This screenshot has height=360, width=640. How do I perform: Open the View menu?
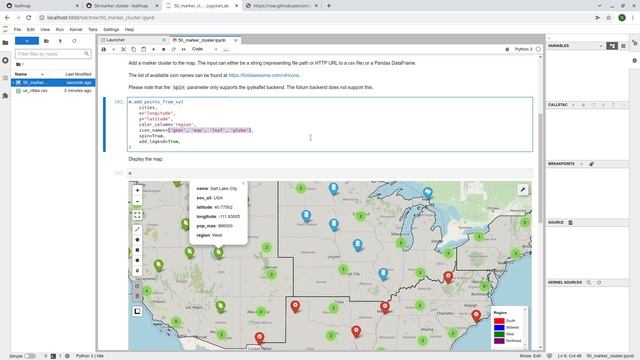click(x=45, y=30)
